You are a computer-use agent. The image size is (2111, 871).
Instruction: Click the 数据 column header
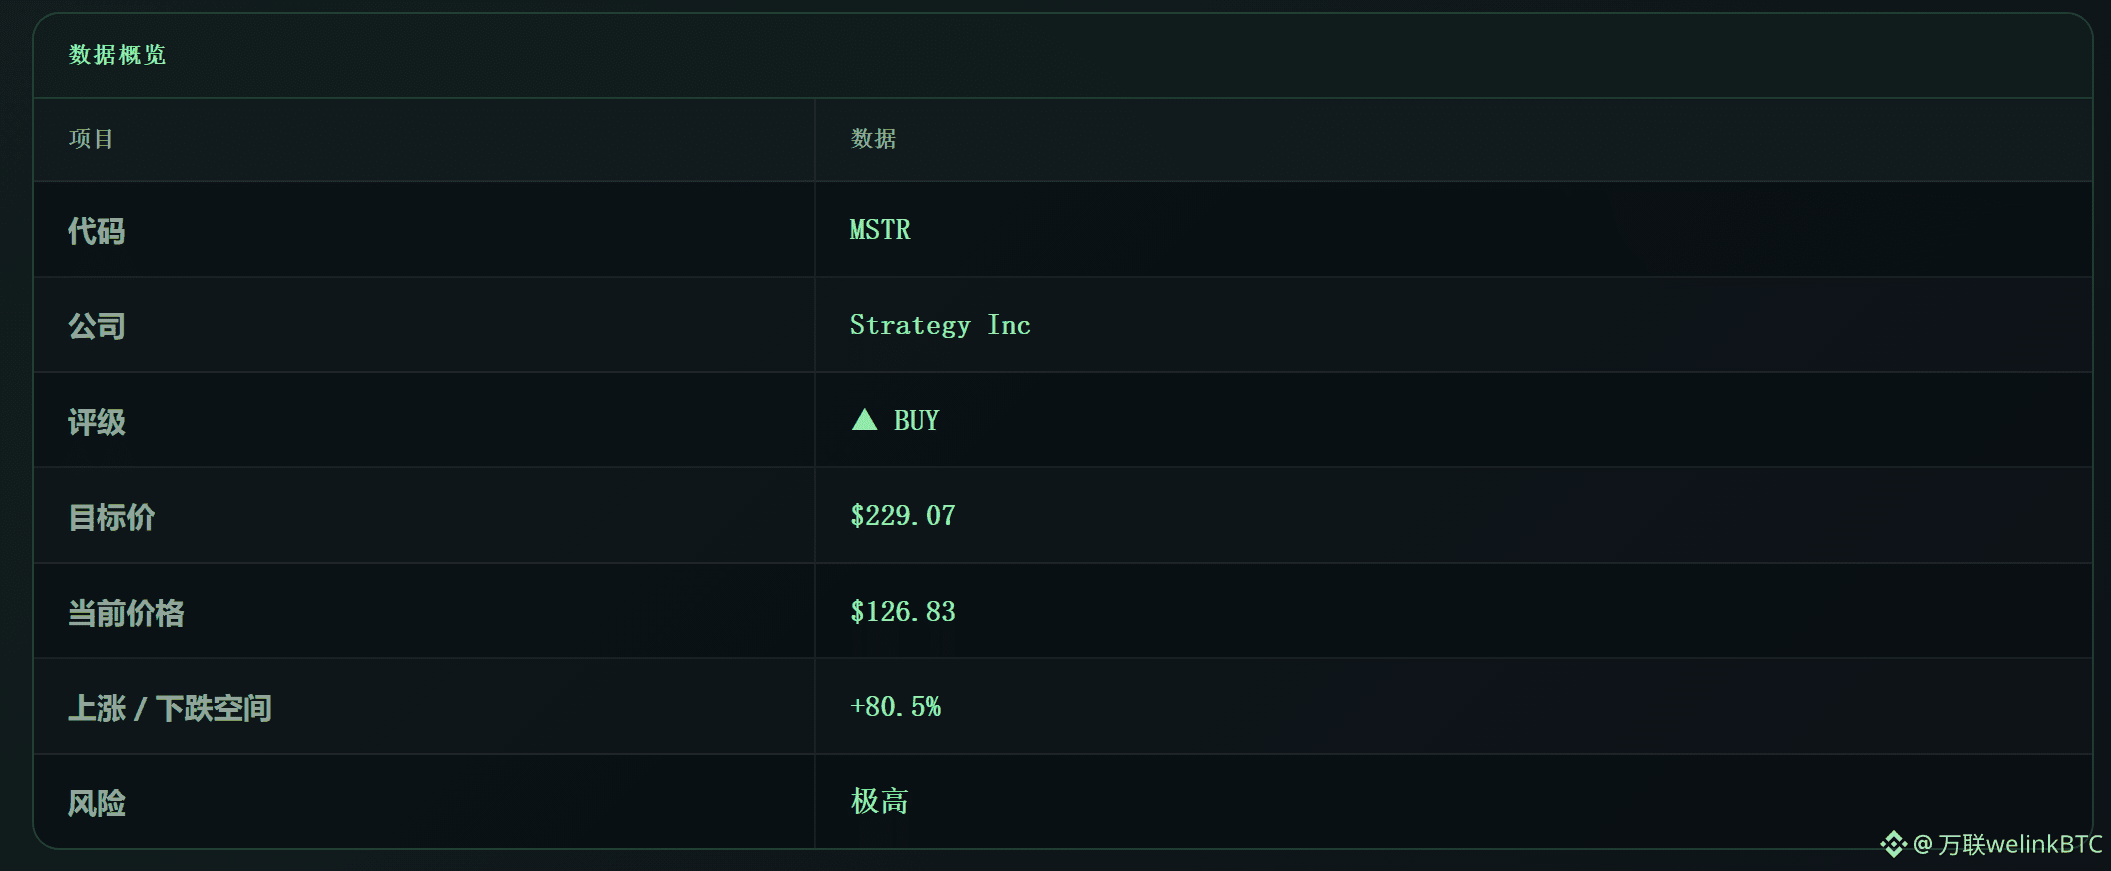(873, 139)
